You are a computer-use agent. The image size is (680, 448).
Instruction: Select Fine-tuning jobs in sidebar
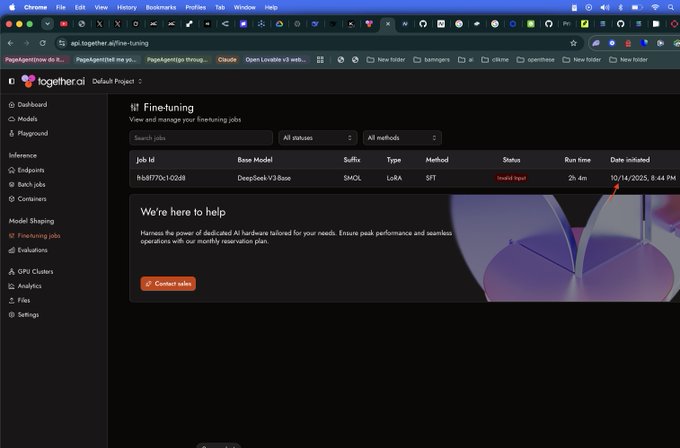tap(34, 235)
